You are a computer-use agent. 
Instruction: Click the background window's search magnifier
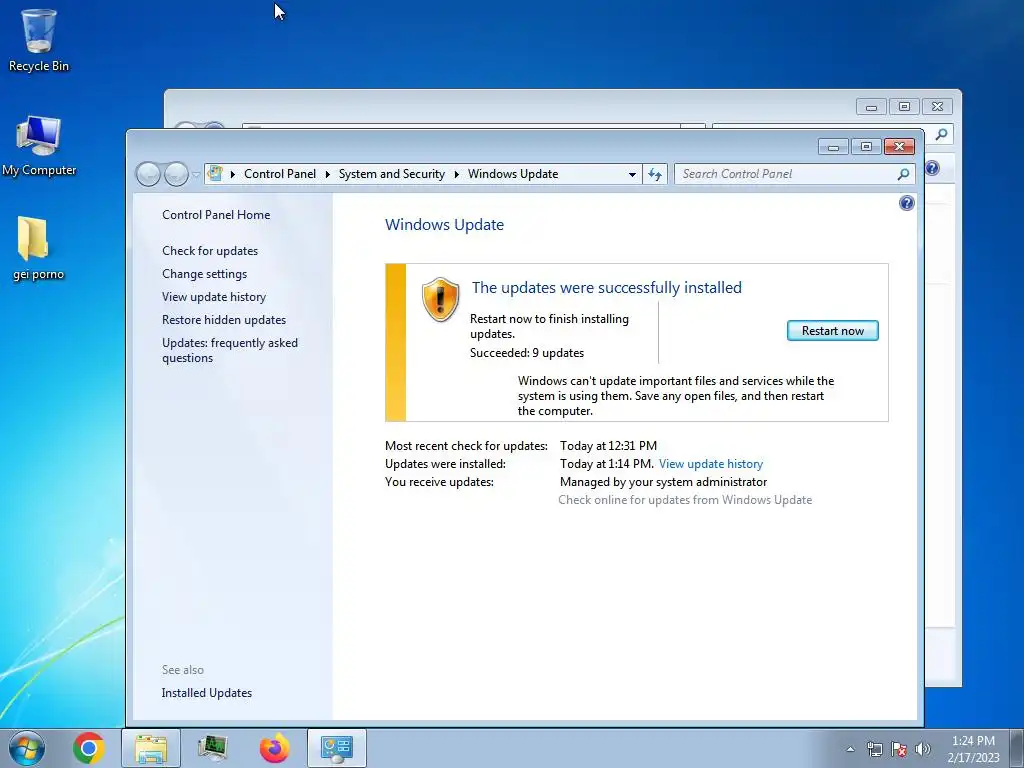click(941, 134)
